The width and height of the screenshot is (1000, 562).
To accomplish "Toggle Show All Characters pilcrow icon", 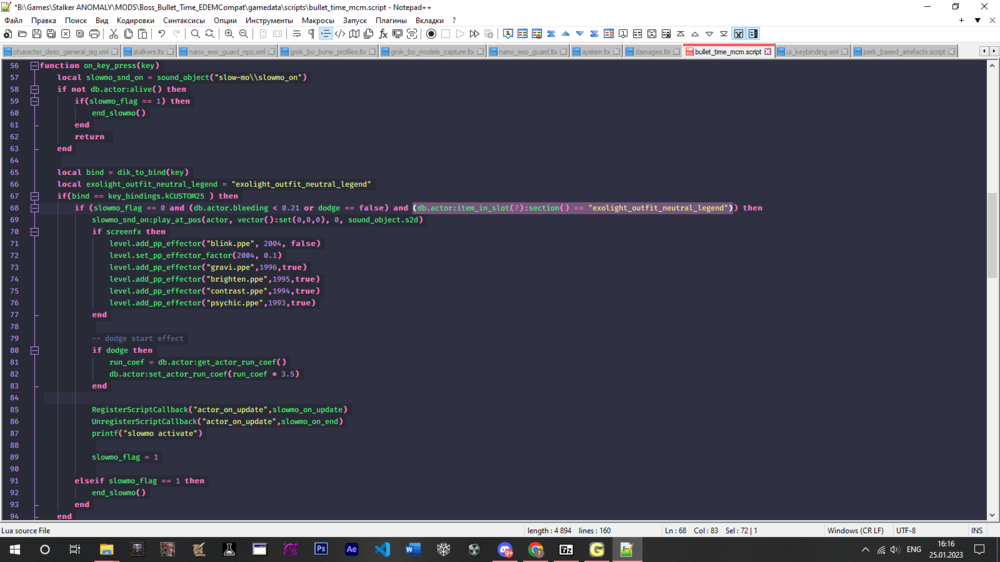I will [311, 34].
